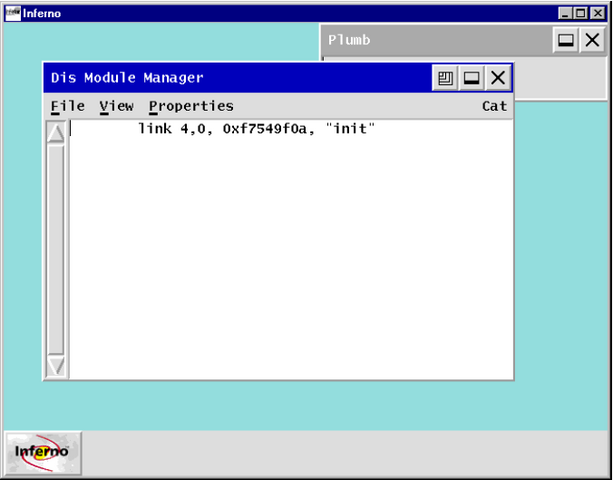Click the Inferno app icon in title bar
The width and height of the screenshot is (613, 480).
tap(13, 14)
